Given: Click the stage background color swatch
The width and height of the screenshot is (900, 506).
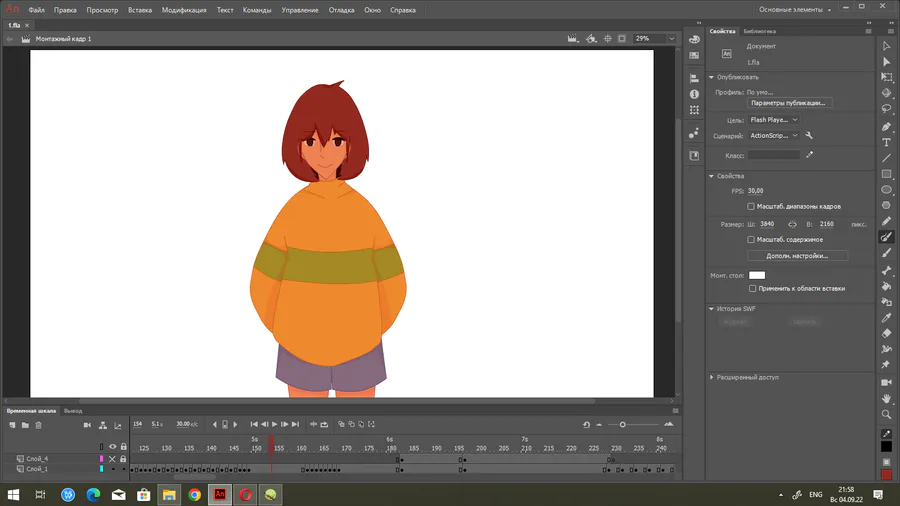Looking at the screenshot, I should pyautogui.click(x=757, y=275).
